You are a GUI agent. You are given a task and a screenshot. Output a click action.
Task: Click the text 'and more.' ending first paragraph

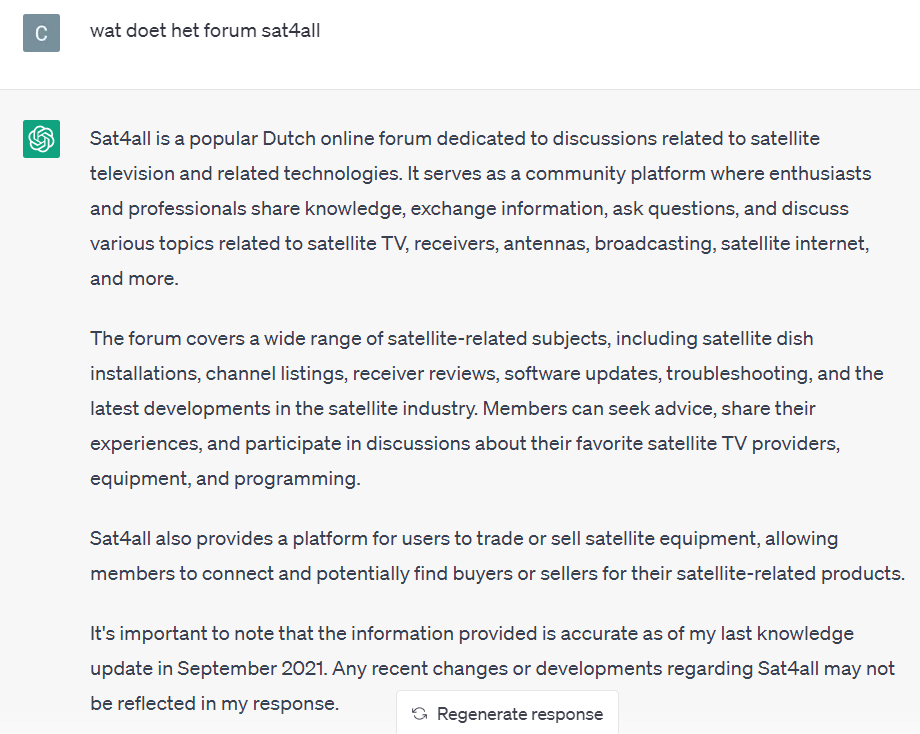point(134,278)
